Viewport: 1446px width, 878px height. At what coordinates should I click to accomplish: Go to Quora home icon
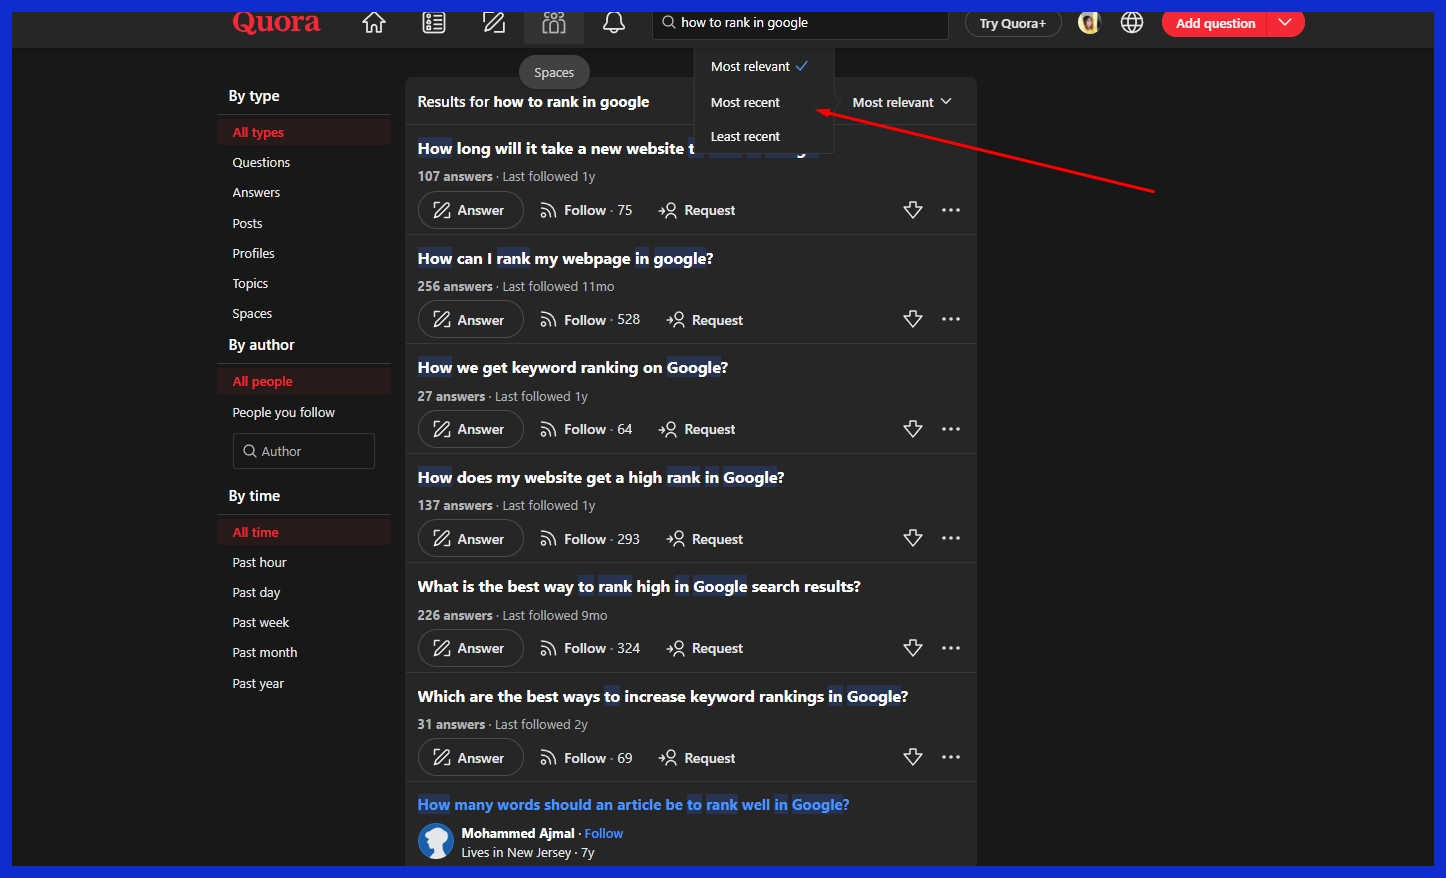pyautogui.click(x=374, y=23)
